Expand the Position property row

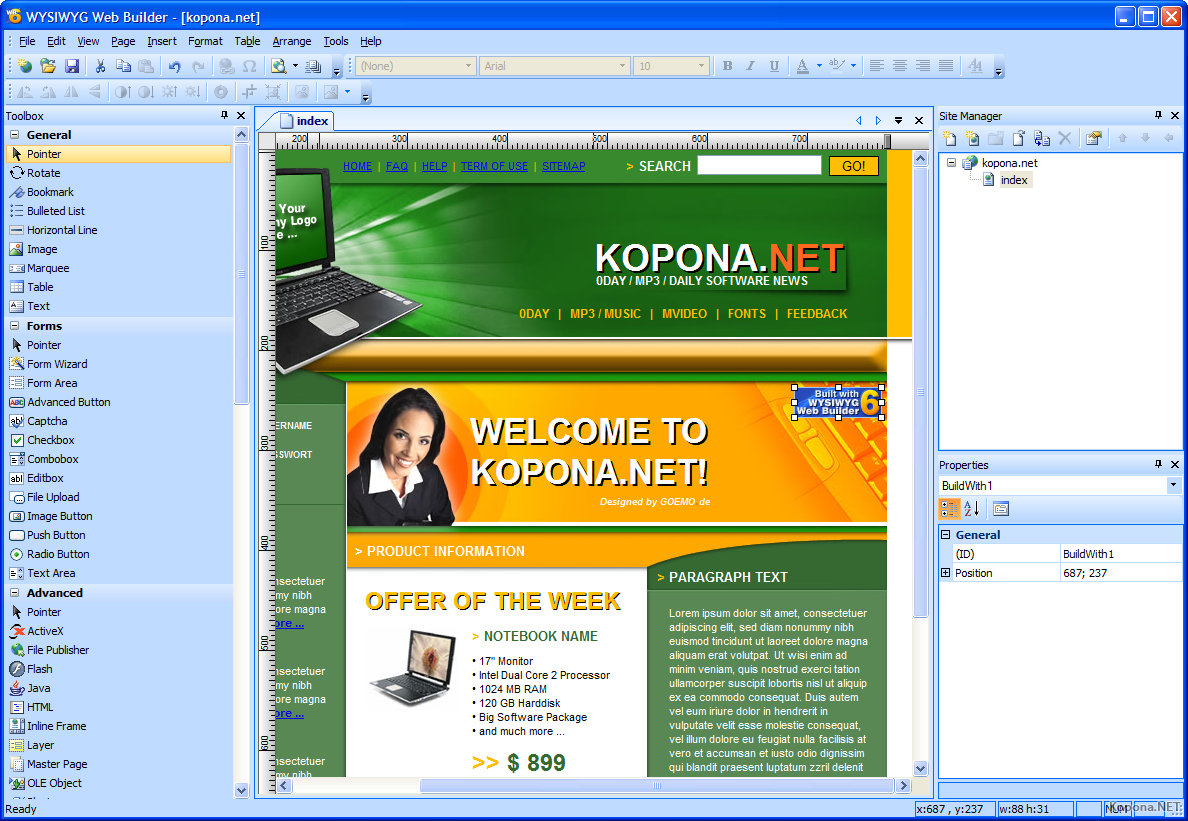click(x=945, y=573)
